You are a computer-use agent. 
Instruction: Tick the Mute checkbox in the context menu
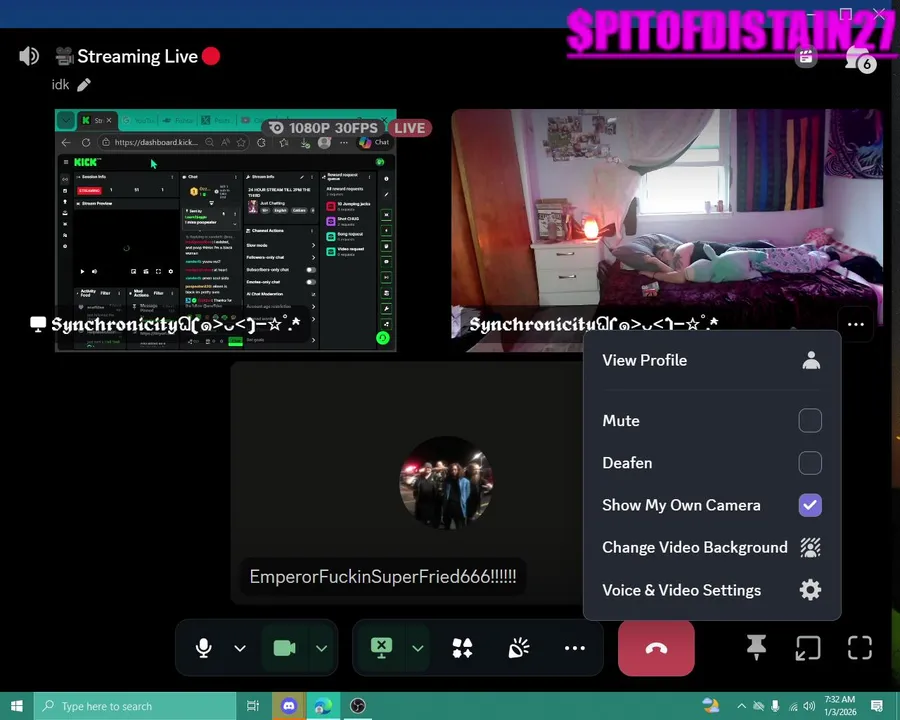tap(809, 420)
